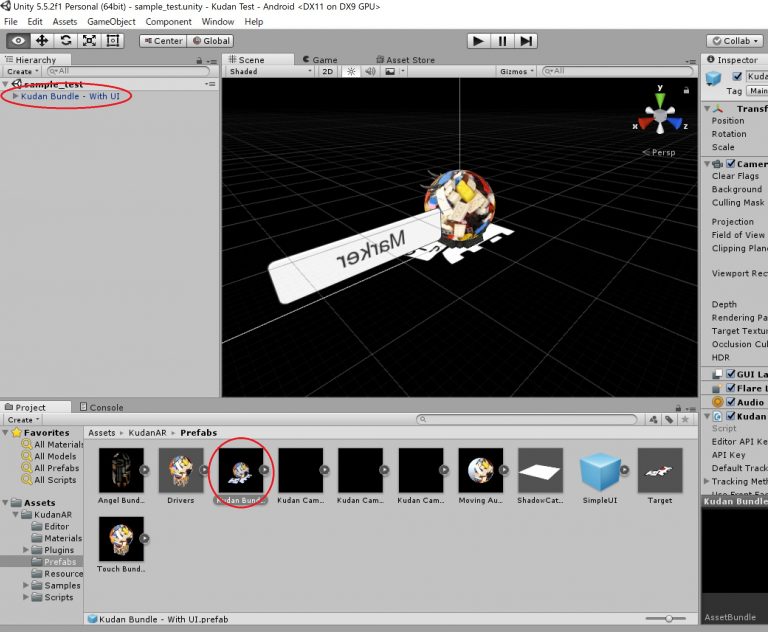
Task: Switch to the Console tab
Action: point(101,407)
